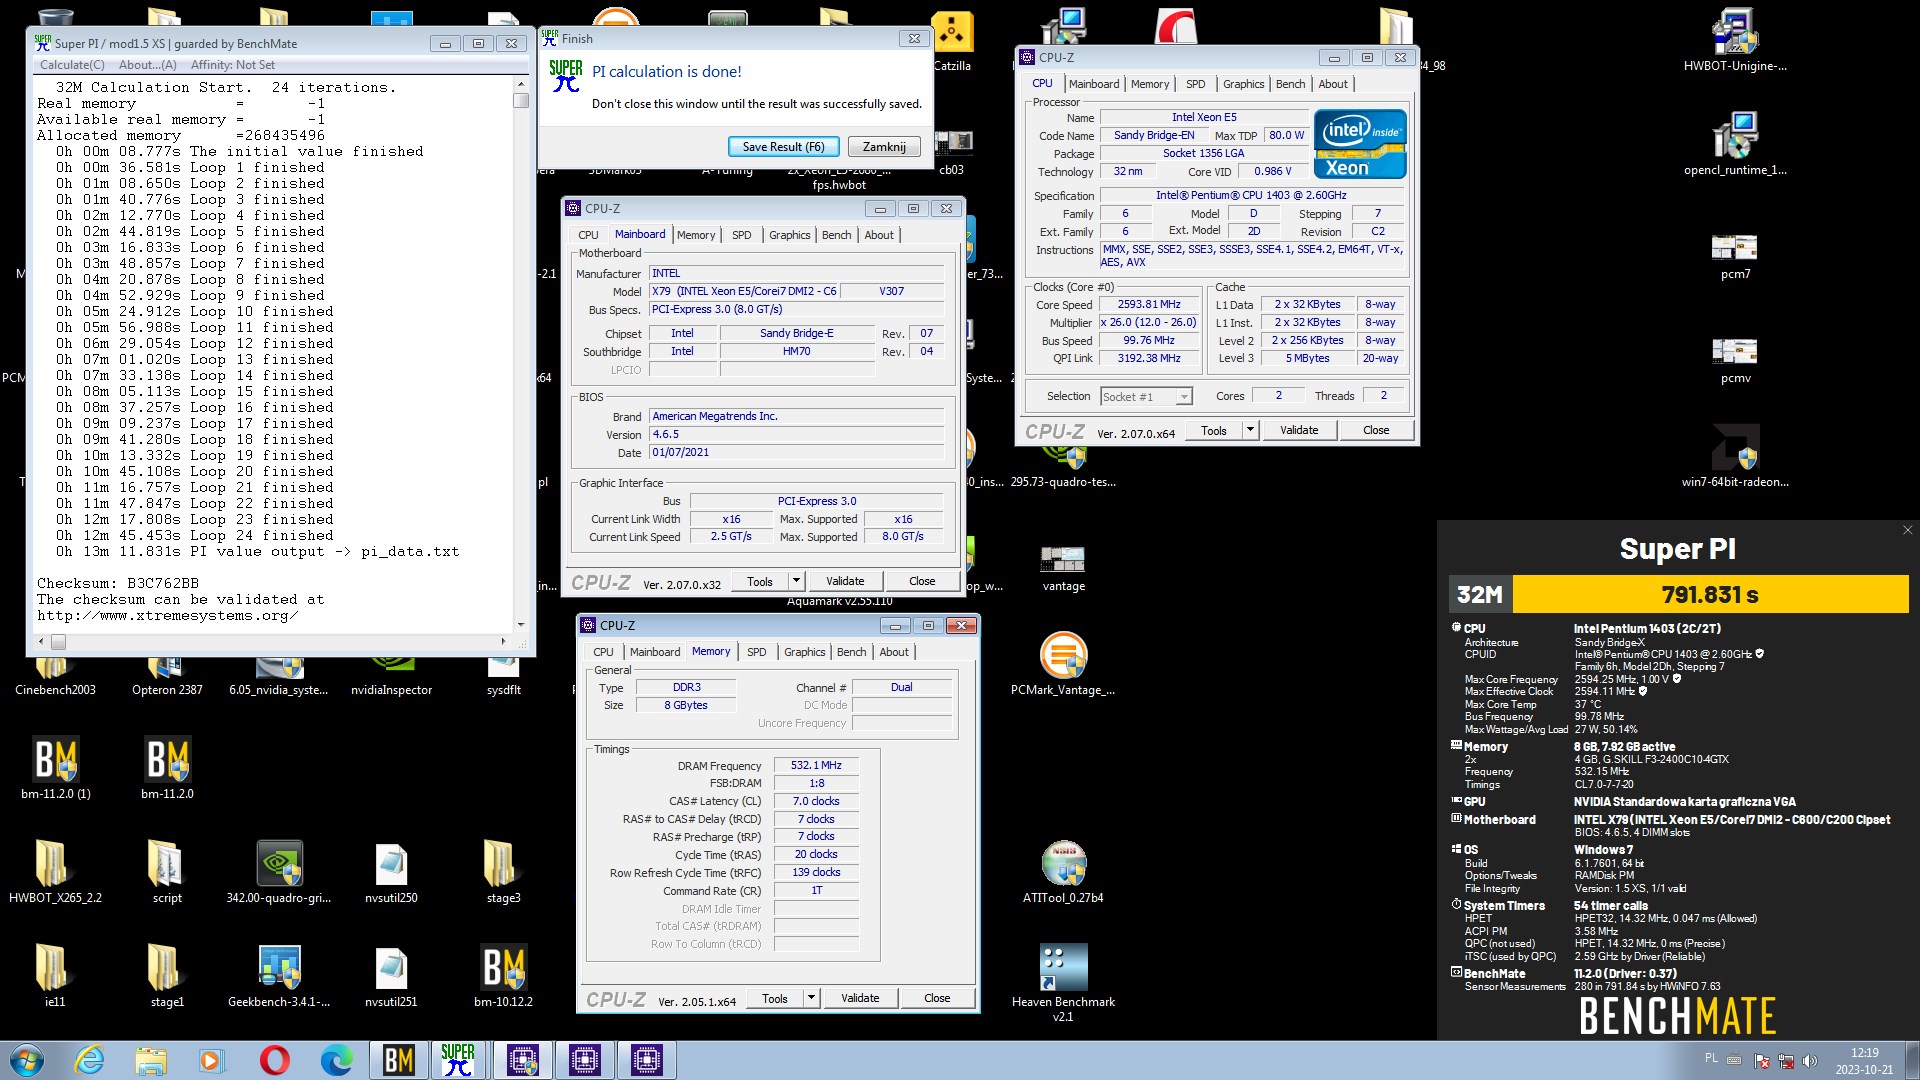Viewport: 1920px width, 1080px height.
Task: Click the DRAM Frequency value 532.1 MHz
Action: (816, 766)
